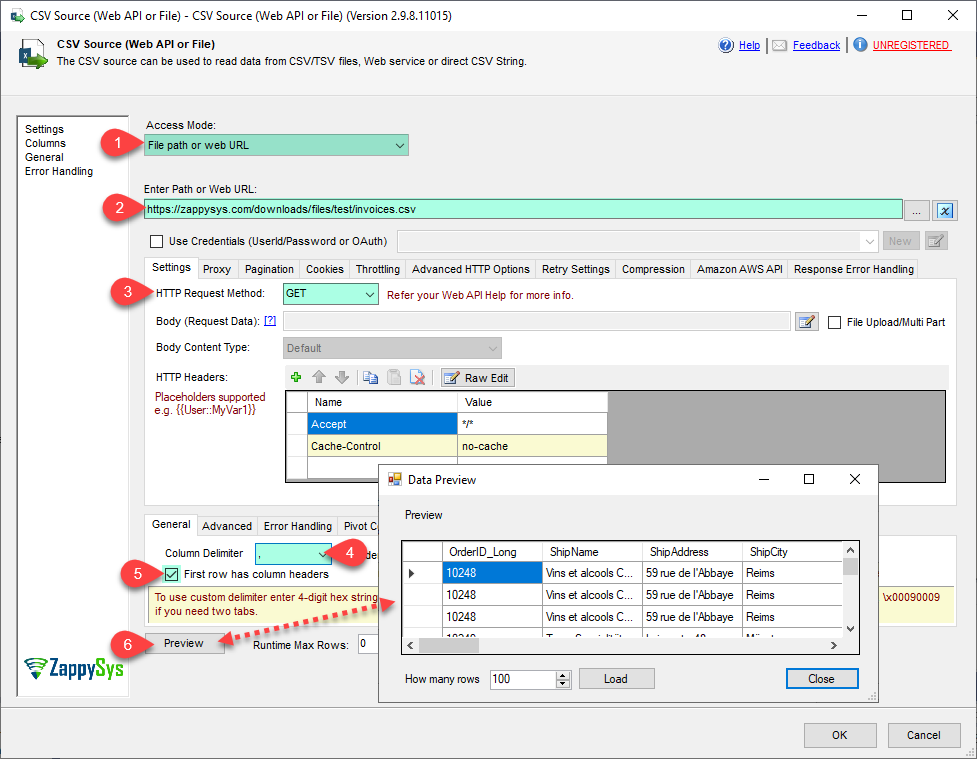Viewport: 977px width, 759px height.
Task: Select General in the left panel
Action: tap(44, 157)
